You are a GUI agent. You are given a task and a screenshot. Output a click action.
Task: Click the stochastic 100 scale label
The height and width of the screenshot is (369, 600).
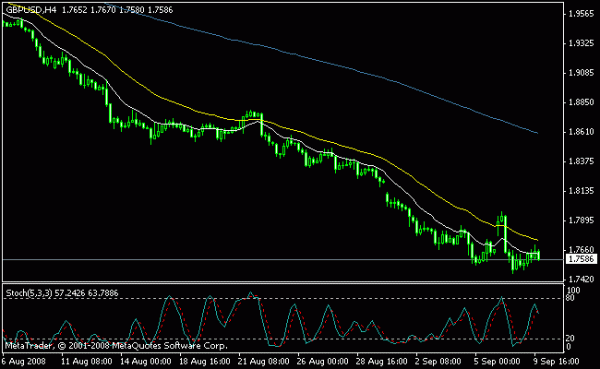573,291
